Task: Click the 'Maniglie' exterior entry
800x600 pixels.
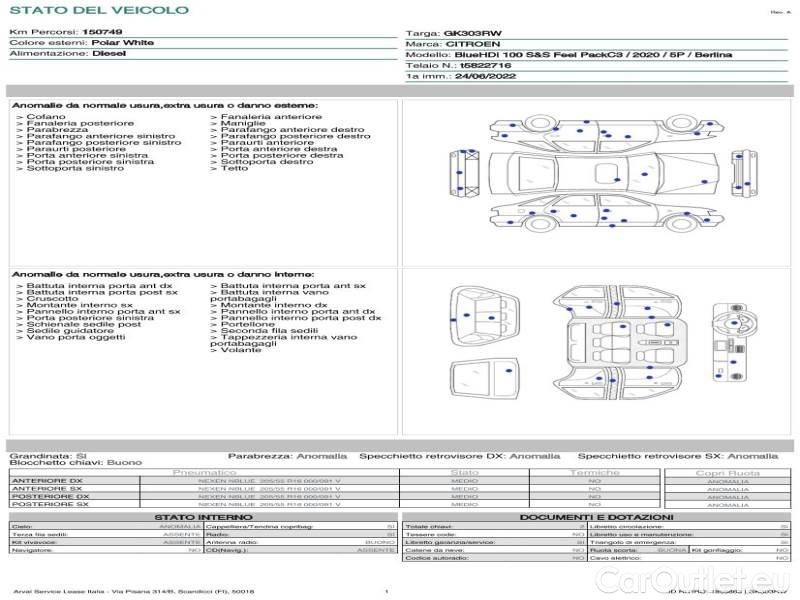Action: (x=243, y=123)
